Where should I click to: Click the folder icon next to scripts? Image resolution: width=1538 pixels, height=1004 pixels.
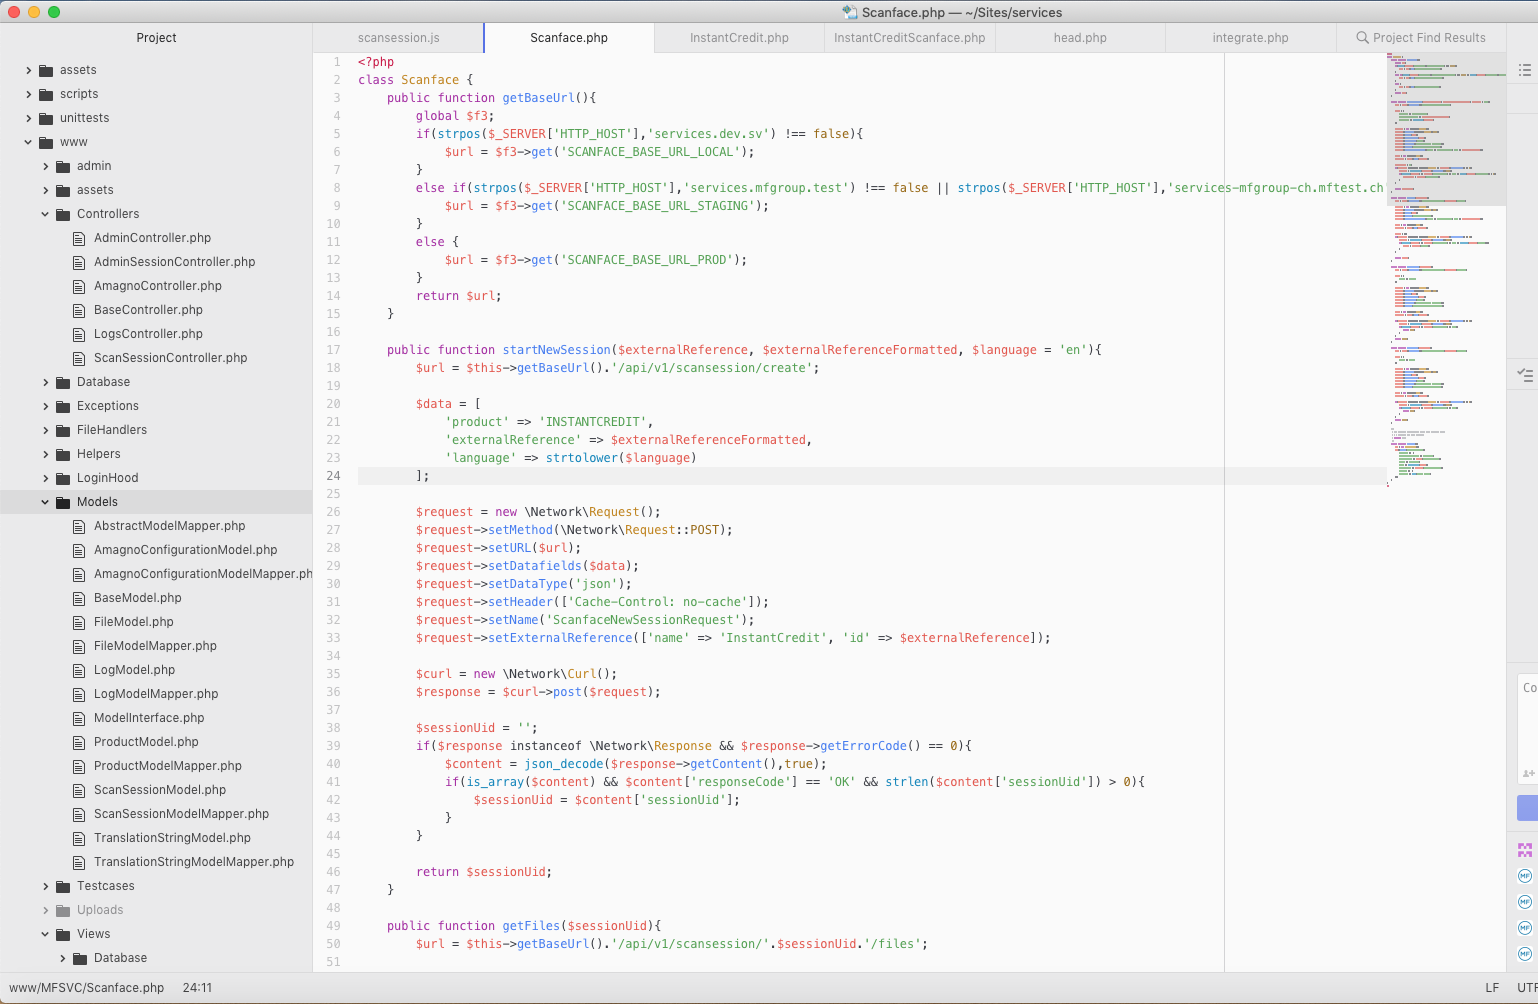point(46,94)
